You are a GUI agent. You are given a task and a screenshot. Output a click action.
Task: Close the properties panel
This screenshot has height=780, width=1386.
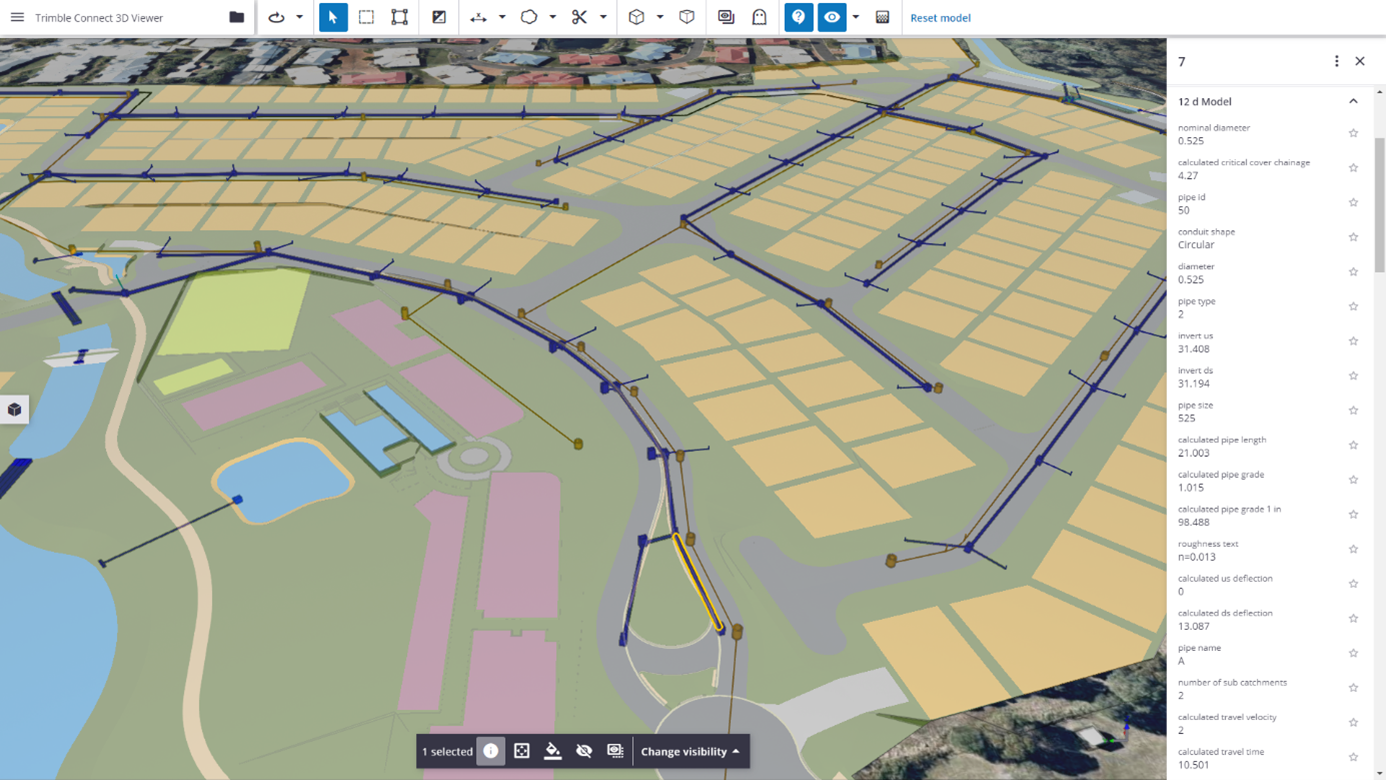click(x=1360, y=61)
